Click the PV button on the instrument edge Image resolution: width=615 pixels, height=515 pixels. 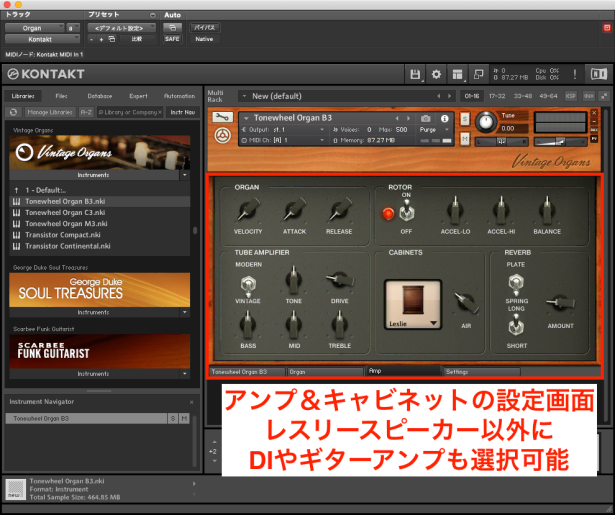pos(594,139)
